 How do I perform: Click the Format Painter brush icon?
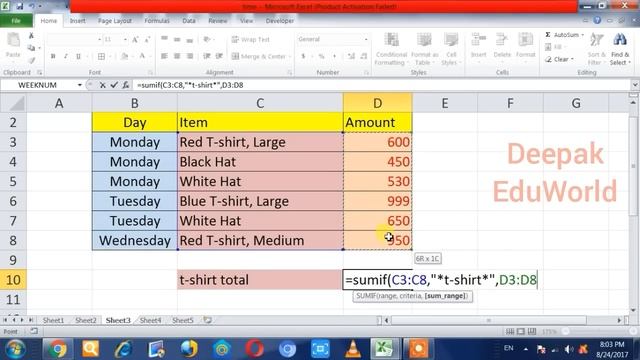pos(31,61)
